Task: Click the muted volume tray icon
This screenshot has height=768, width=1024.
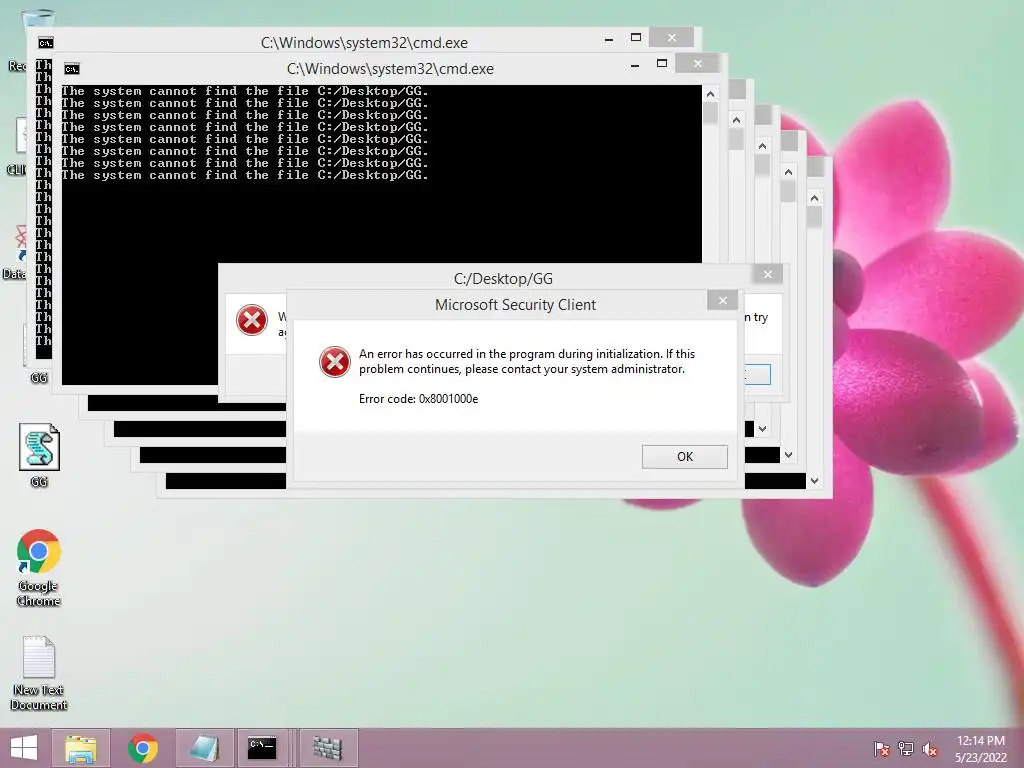Action: (x=930, y=748)
